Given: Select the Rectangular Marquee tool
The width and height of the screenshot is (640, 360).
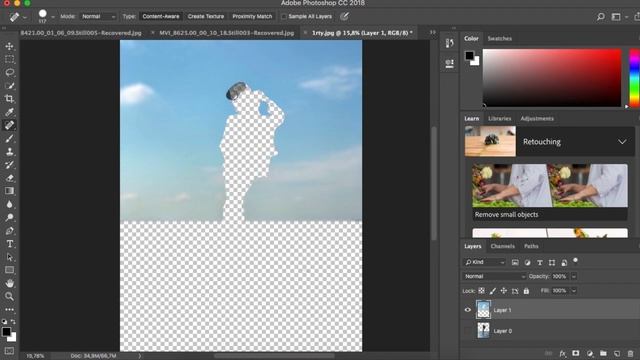Looking at the screenshot, I should coord(9,59).
